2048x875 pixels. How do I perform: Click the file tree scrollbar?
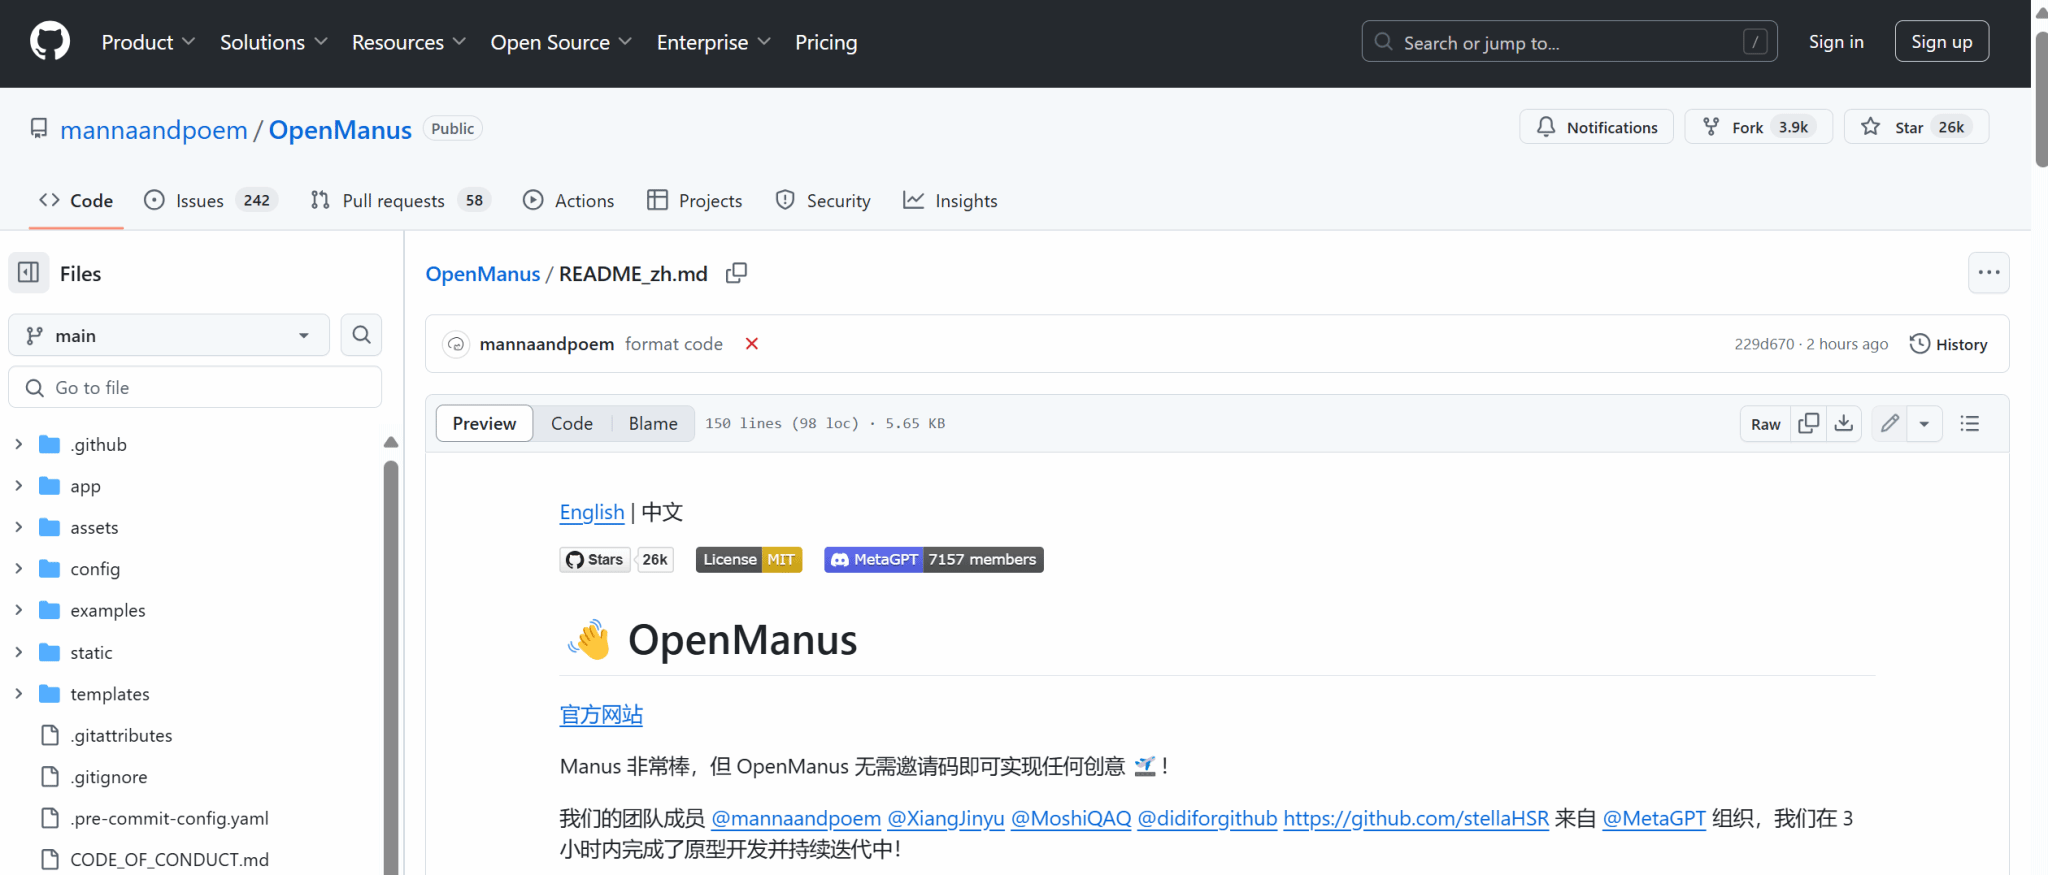(x=391, y=650)
